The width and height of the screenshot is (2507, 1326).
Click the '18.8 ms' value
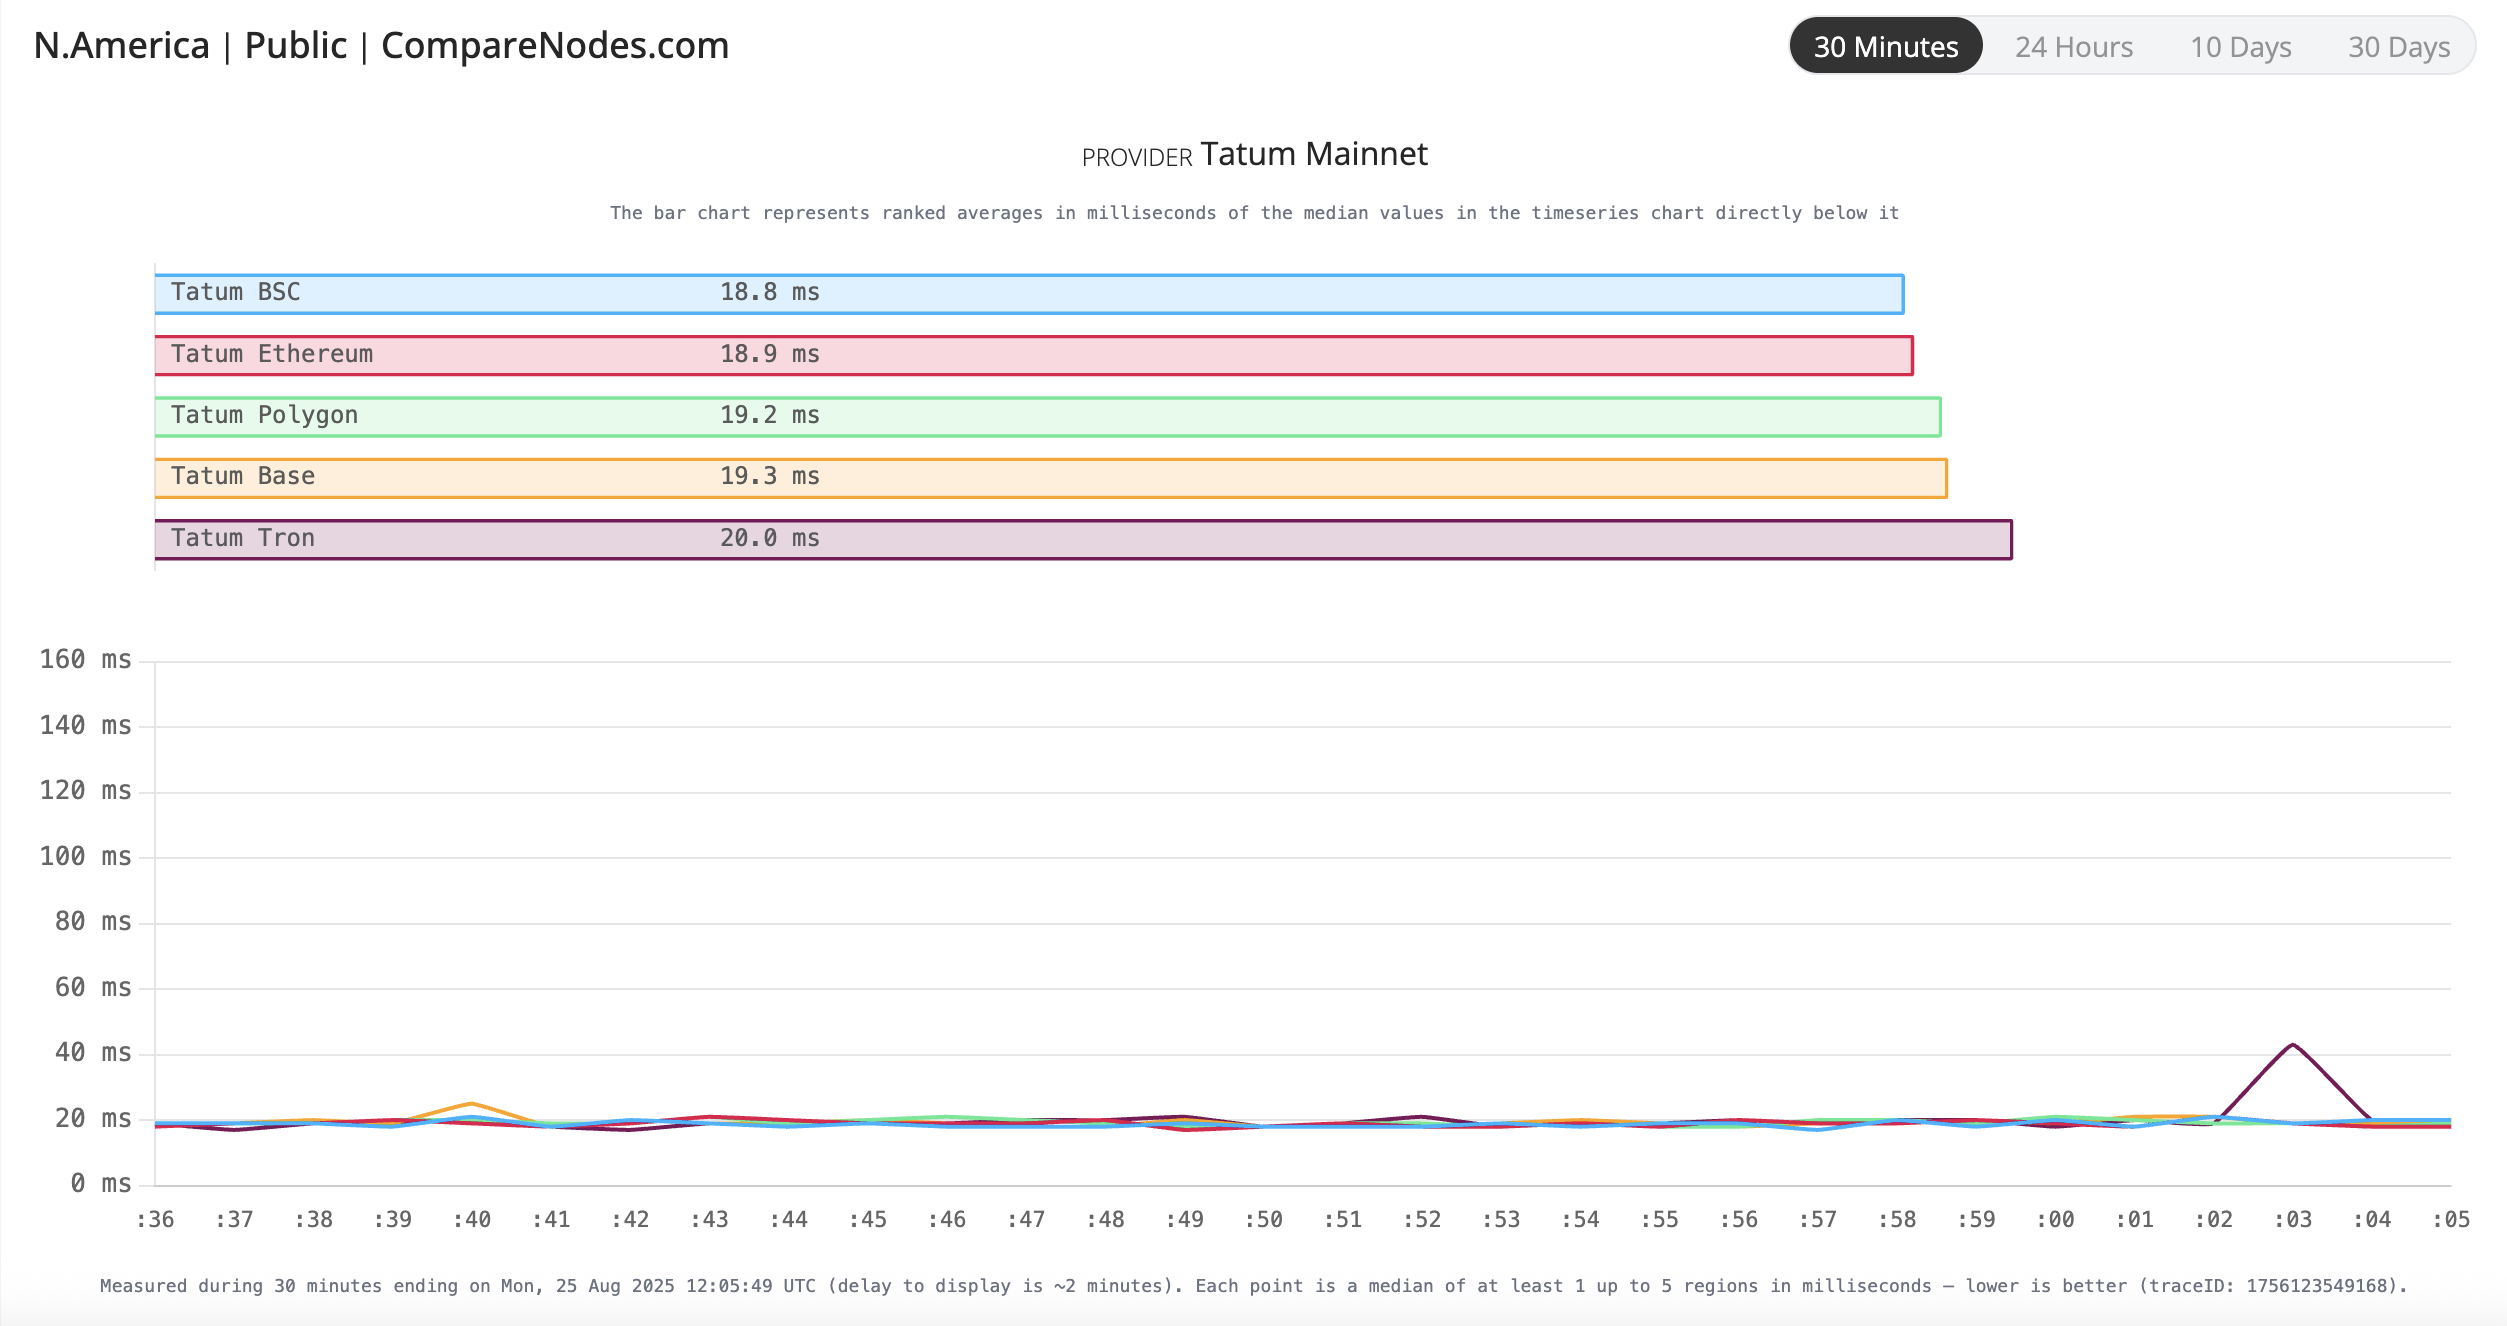click(x=769, y=292)
